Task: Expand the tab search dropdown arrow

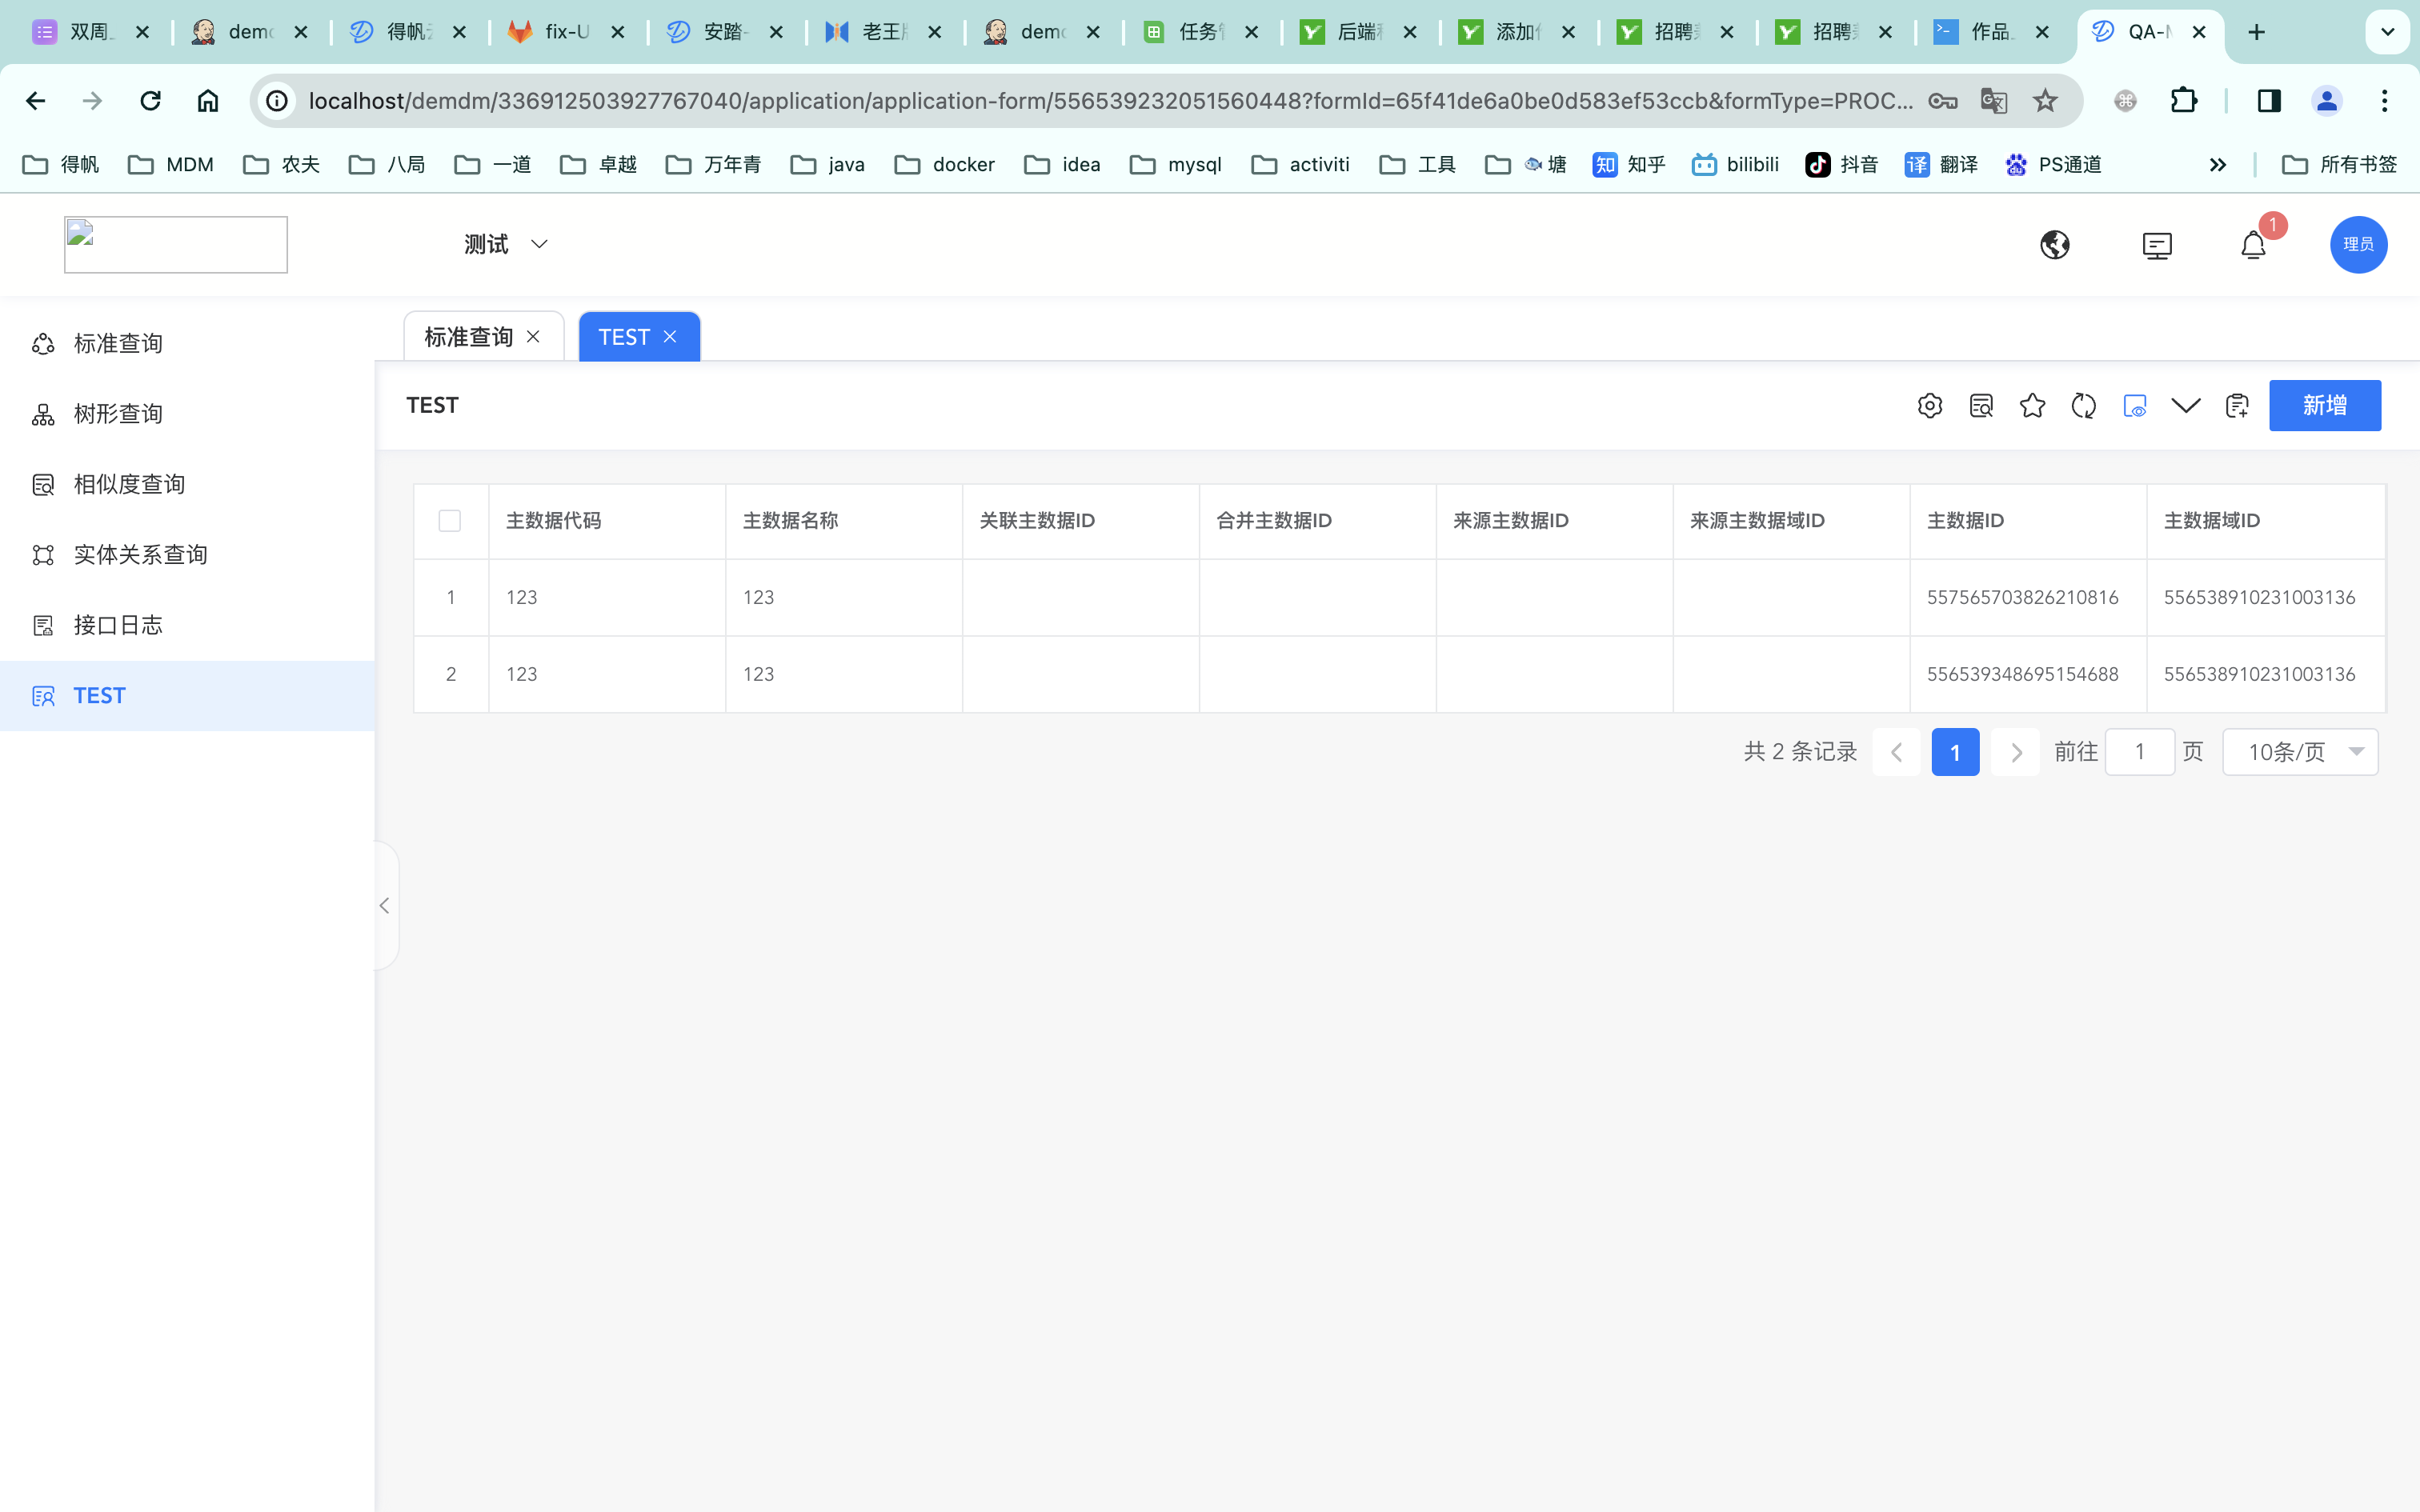Action: [x=2387, y=33]
